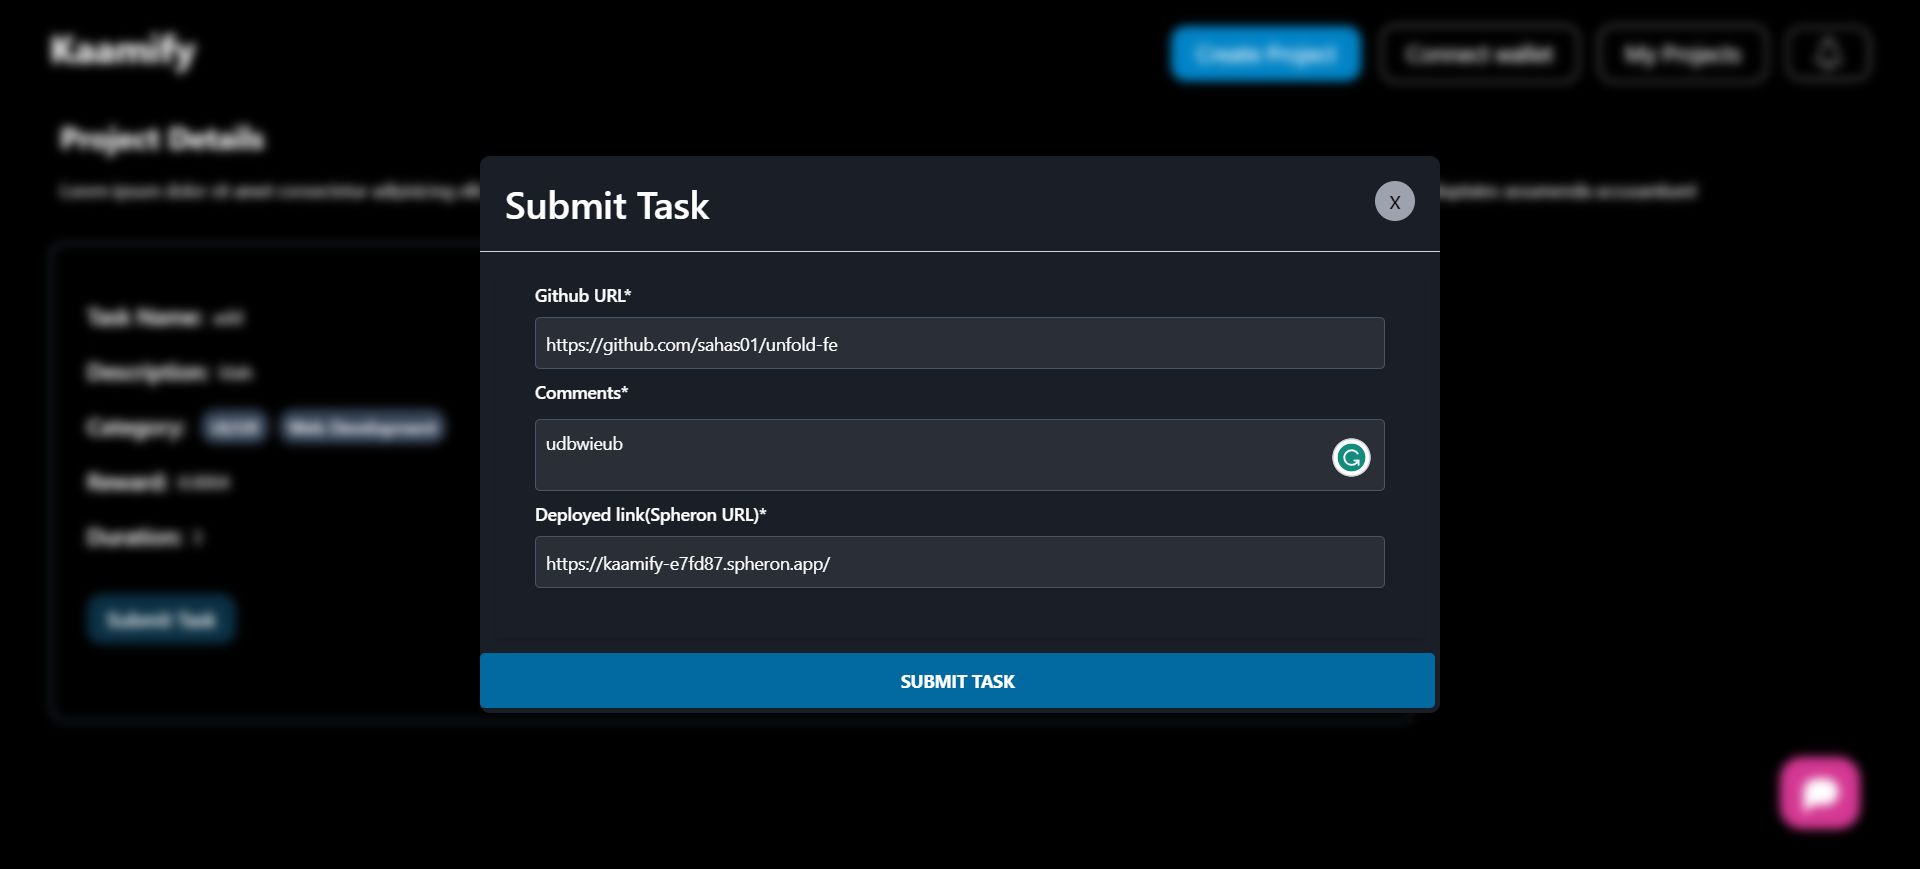Click the SUBMIT TASK button
The height and width of the screenshot is (869, 1920).
tap(957, 681)
